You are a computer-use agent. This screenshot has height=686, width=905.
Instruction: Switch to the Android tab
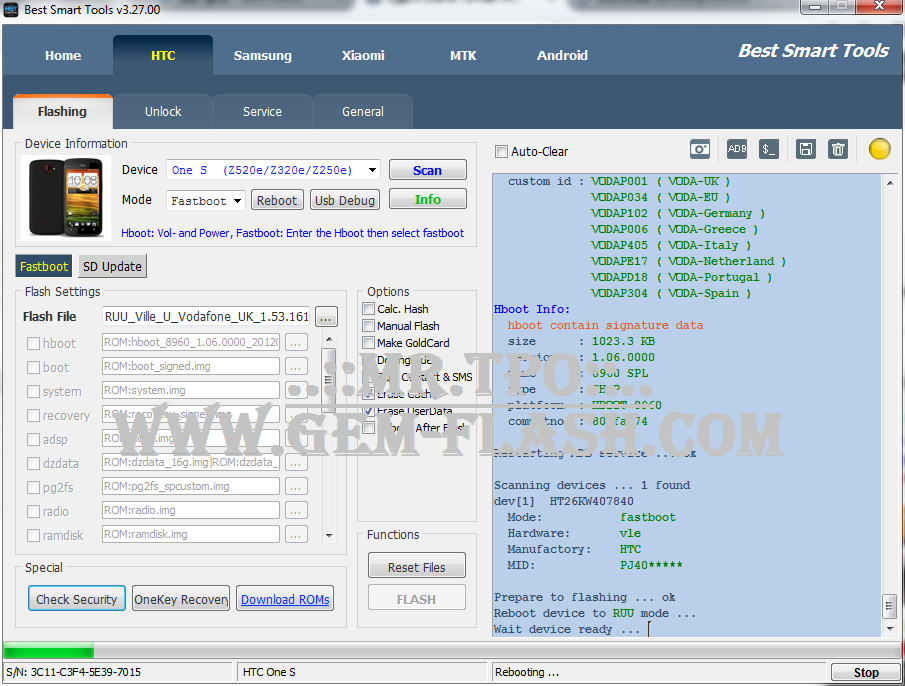click(x=562, y=55)
